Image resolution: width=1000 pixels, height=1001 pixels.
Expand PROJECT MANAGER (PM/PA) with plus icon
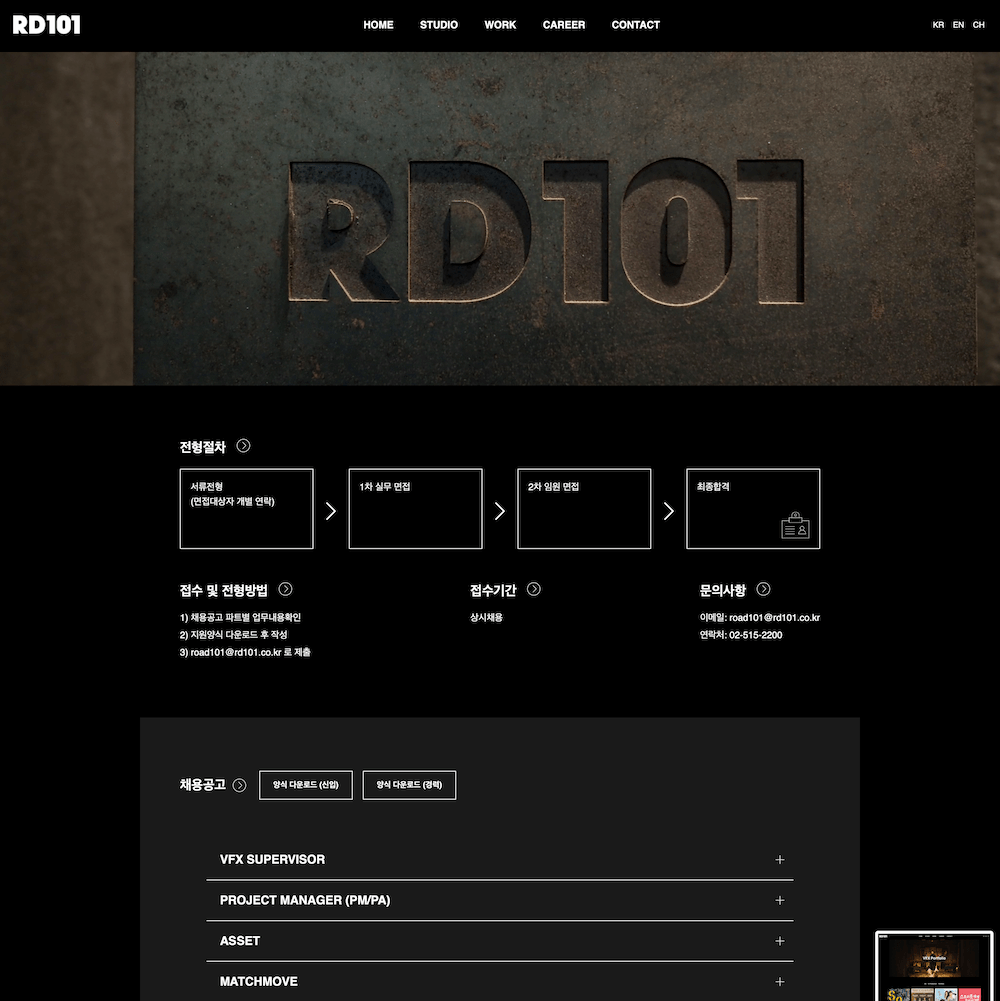pos(780,900)
